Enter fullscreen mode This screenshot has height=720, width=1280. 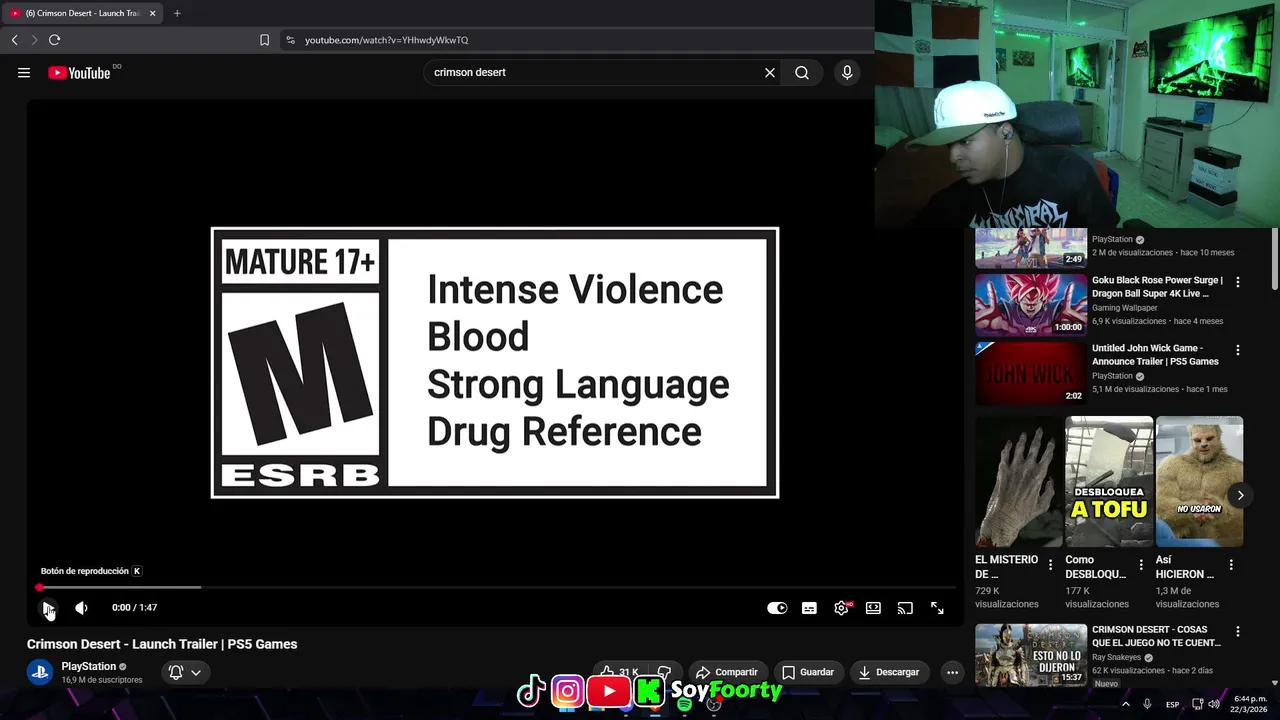pyautogui.click(x=937, y=608)
